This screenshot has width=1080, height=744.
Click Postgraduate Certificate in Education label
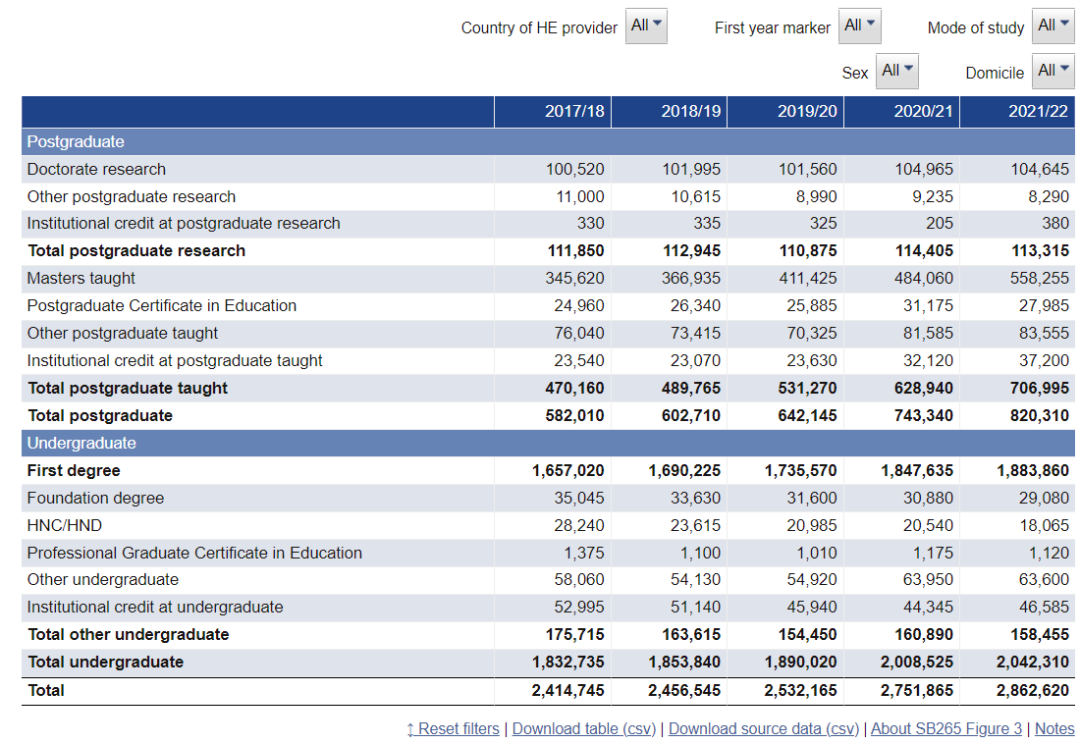[162, 306]
